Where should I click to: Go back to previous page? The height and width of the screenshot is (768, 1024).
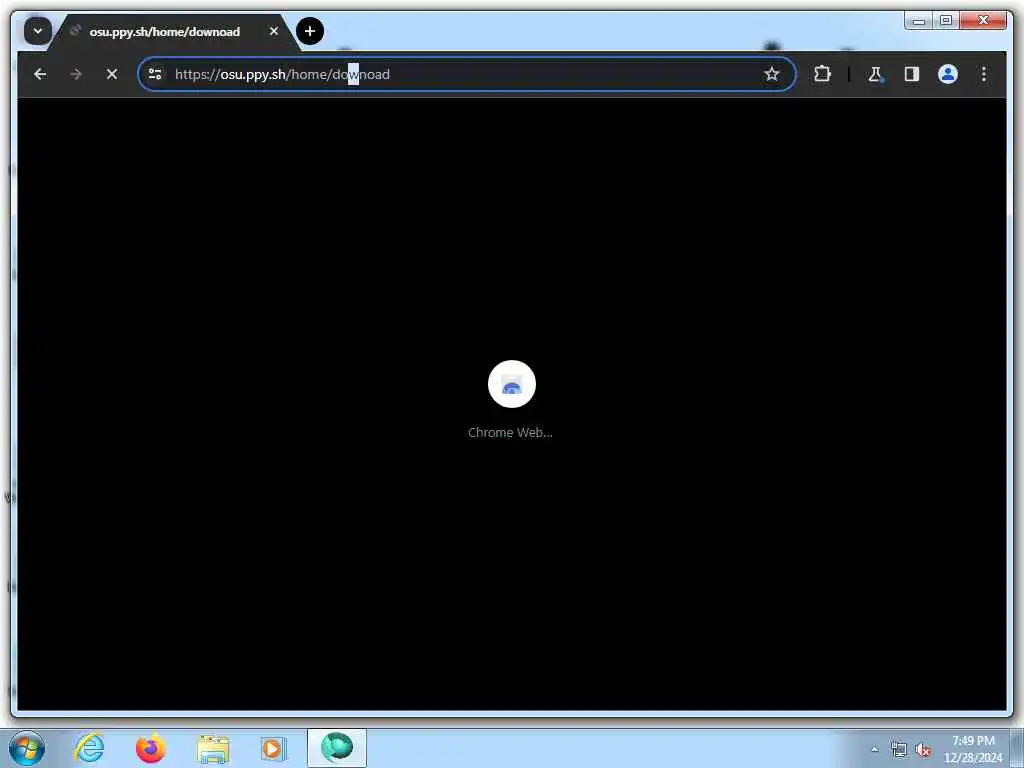point(40,74)
